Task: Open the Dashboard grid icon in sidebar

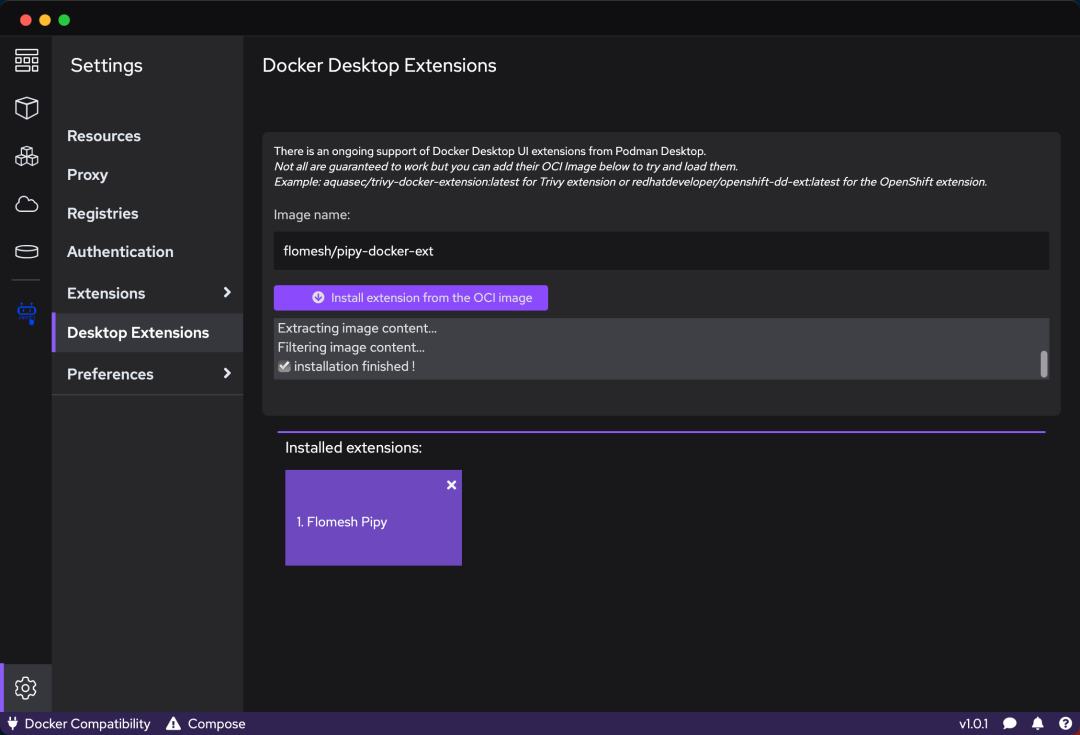Action: 26,60
